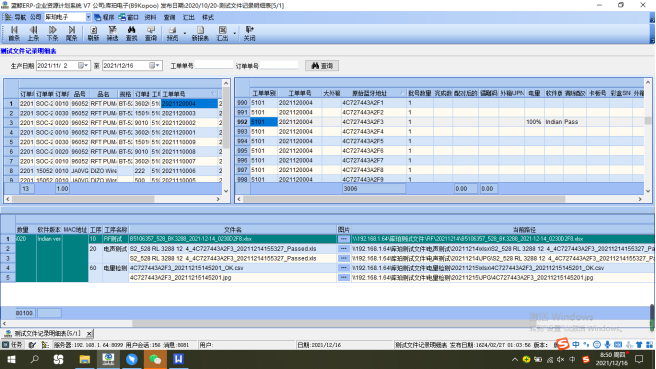This screenshot has width=656, height=369.
Task: Go to first record with 首条
Action: pyautogui.click(x=14, y=33)
